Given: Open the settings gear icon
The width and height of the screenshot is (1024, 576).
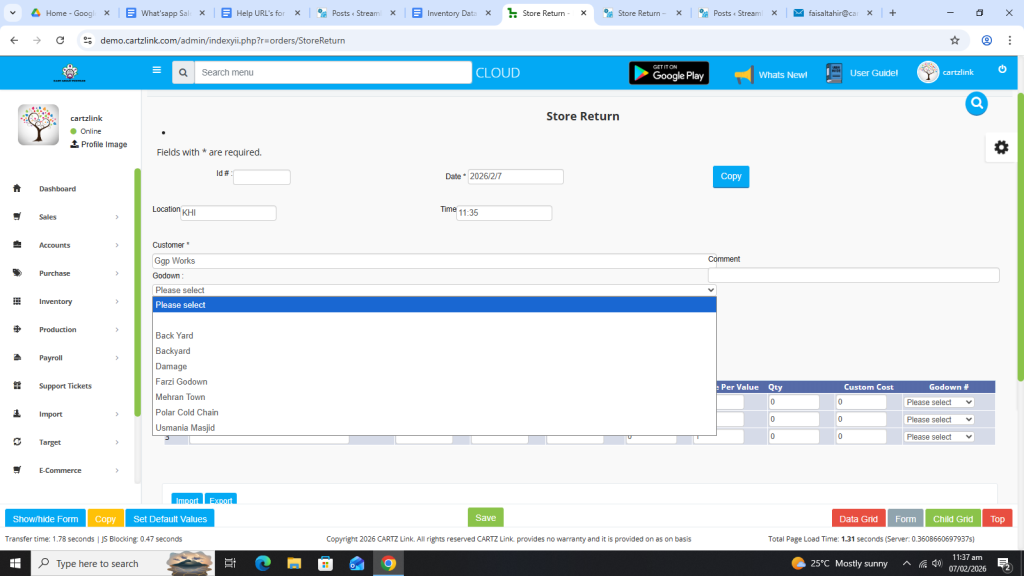Looking at the screenshot, I should (x=1001, y=147).
